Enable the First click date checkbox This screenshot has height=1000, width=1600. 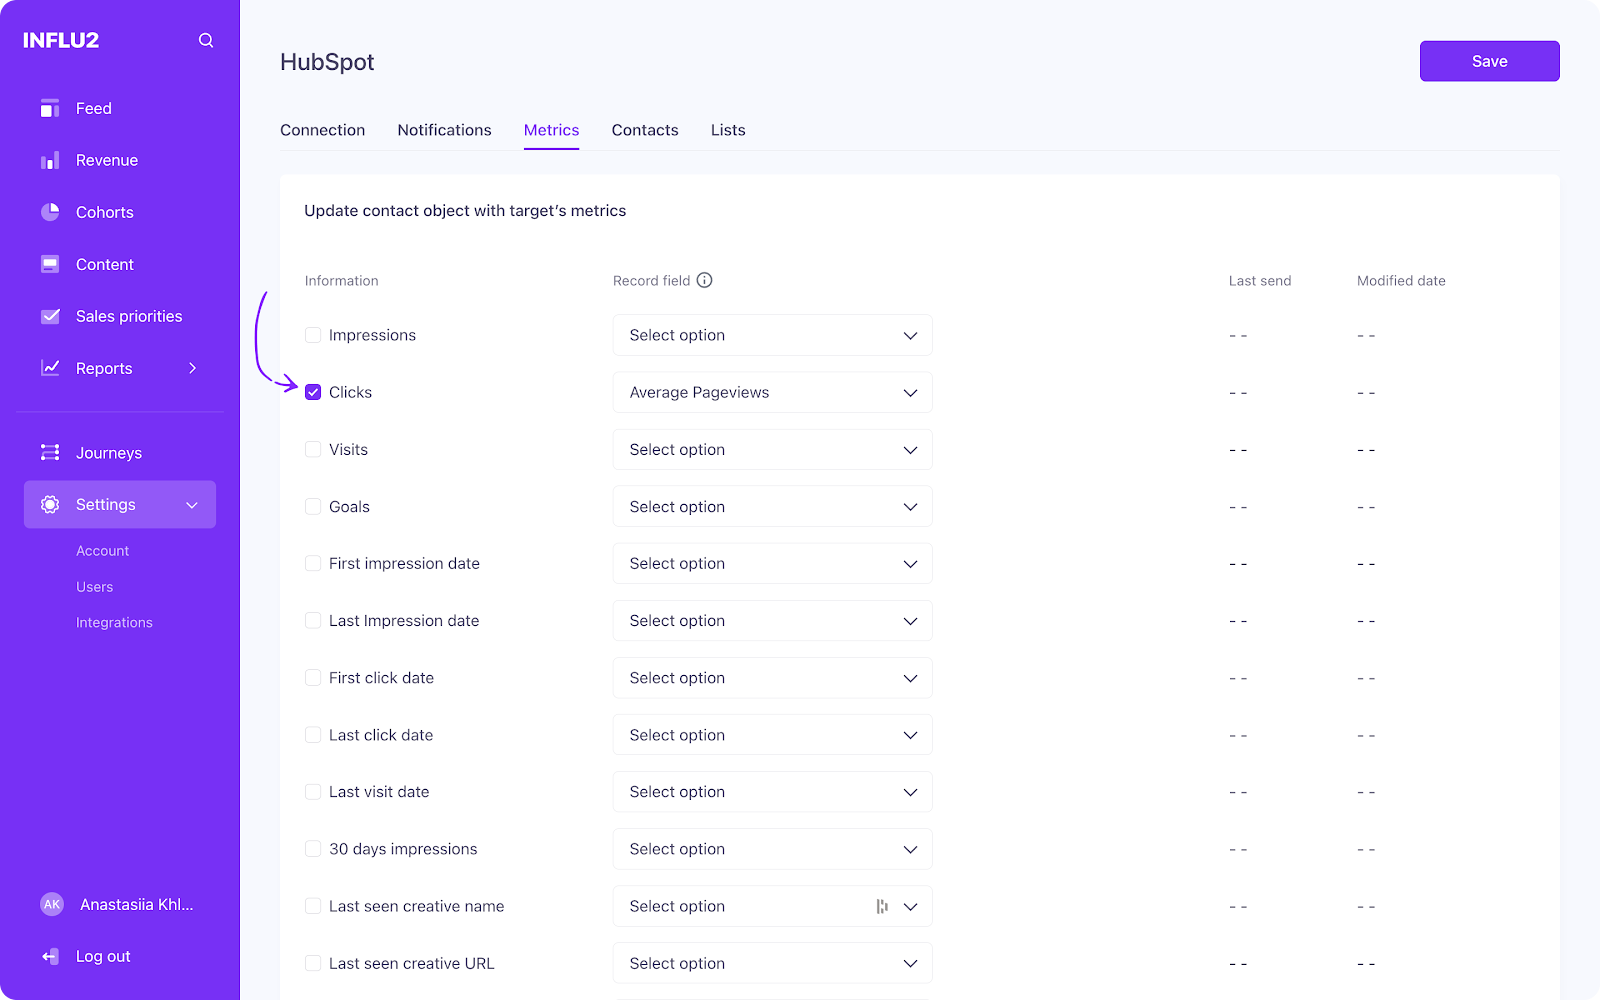click(x=313, y=678)
